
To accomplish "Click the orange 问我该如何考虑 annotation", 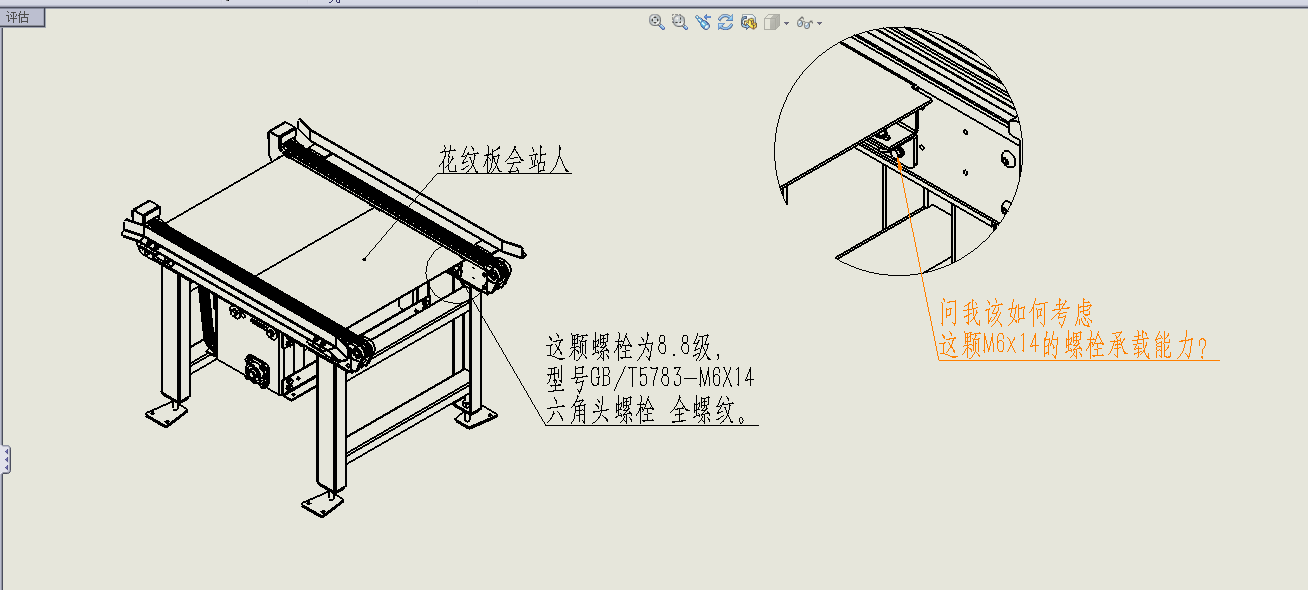I will coord(1015,315).
